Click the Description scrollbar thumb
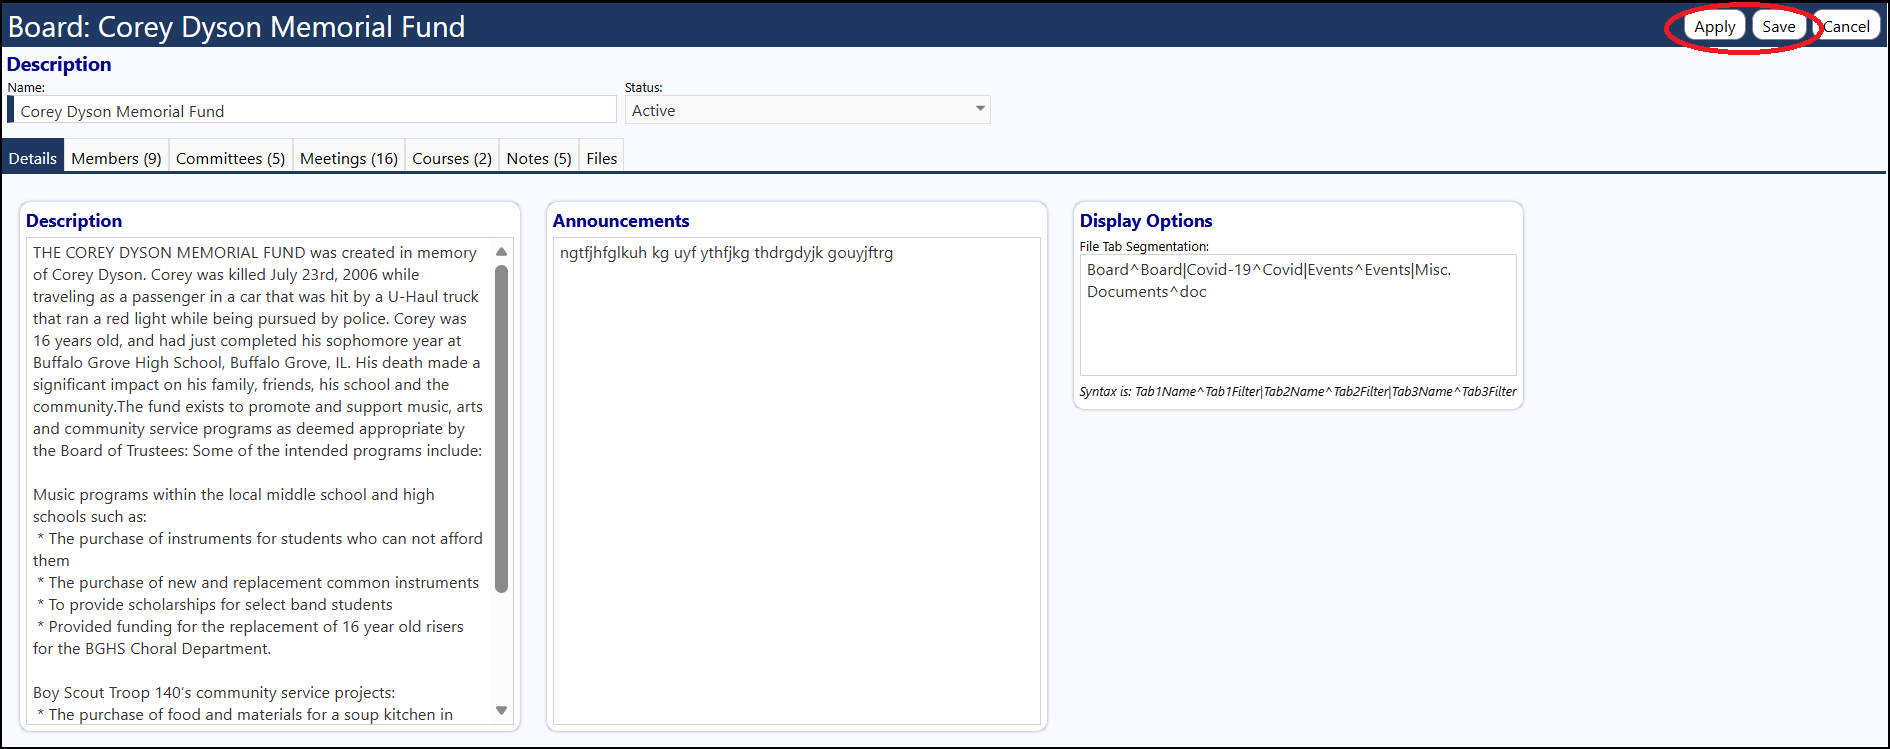1890x749 pixels. click(x=502, y=428)
